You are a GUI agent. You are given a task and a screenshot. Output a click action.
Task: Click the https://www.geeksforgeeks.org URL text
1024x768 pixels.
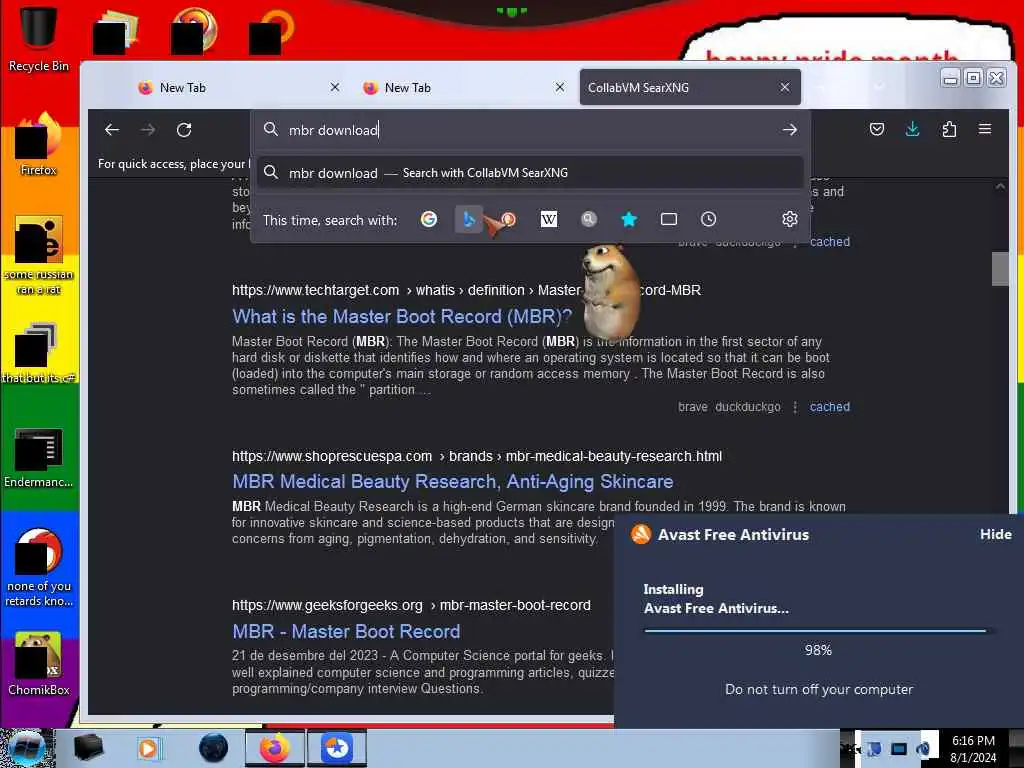pos(327,605)
